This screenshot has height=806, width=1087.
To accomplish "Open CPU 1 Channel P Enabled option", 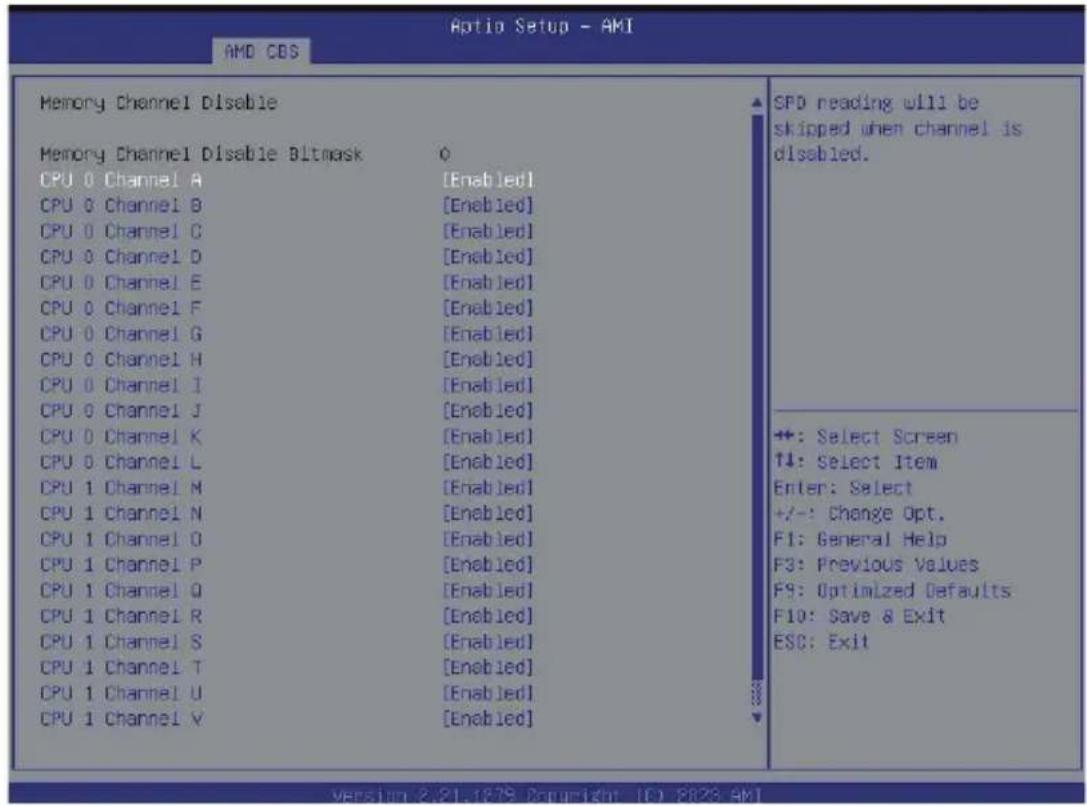I will tap(488, 565).
